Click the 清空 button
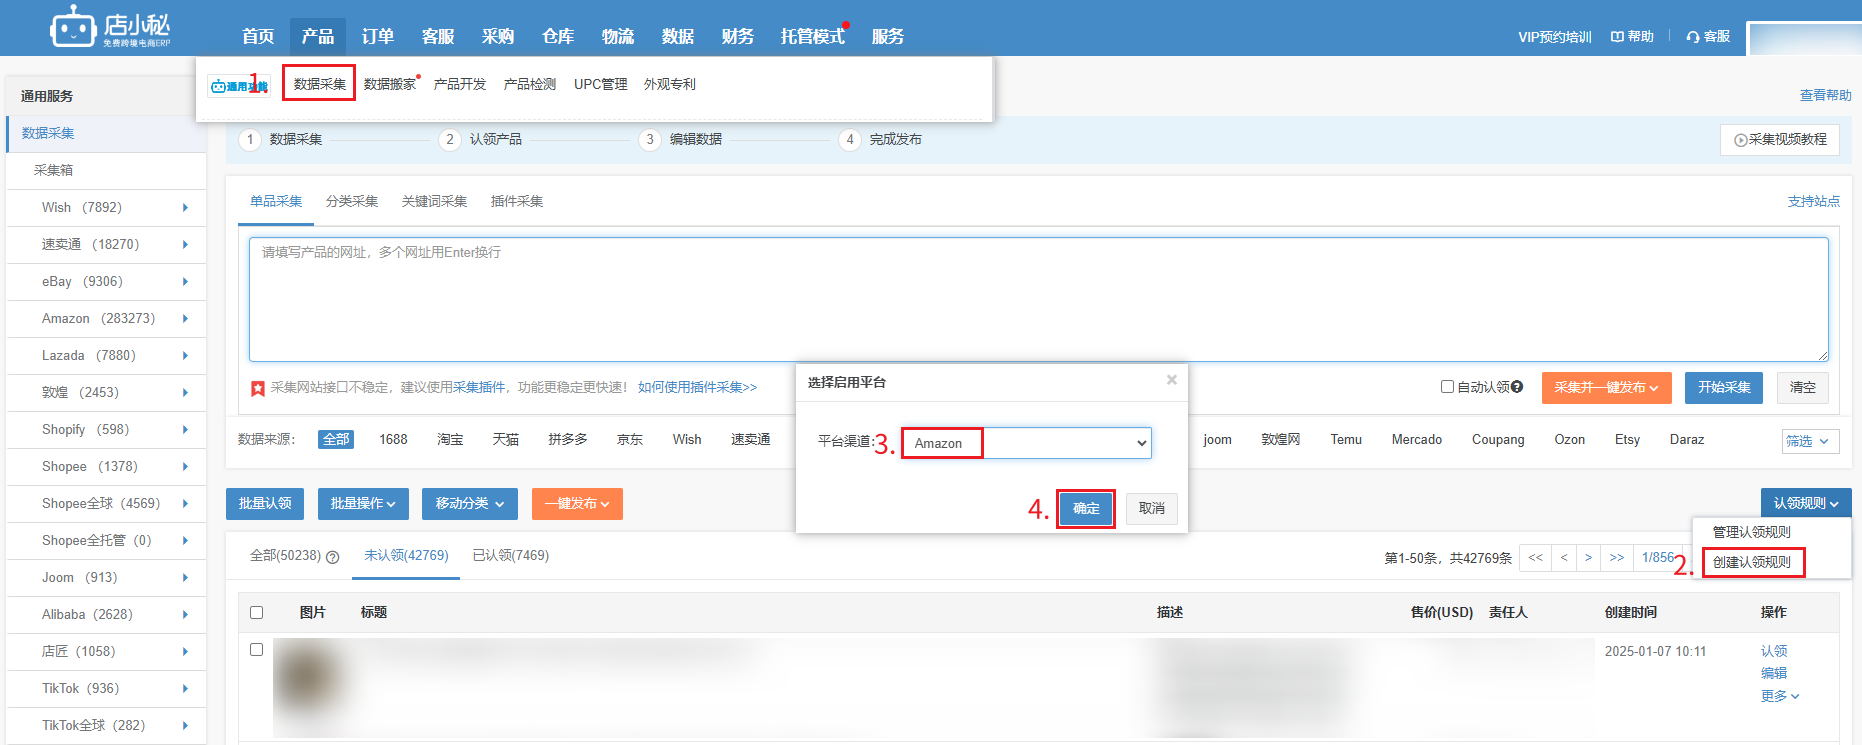Image resolution: width=1862 pixels, height=745 pixels. [x=1803, y=388]
